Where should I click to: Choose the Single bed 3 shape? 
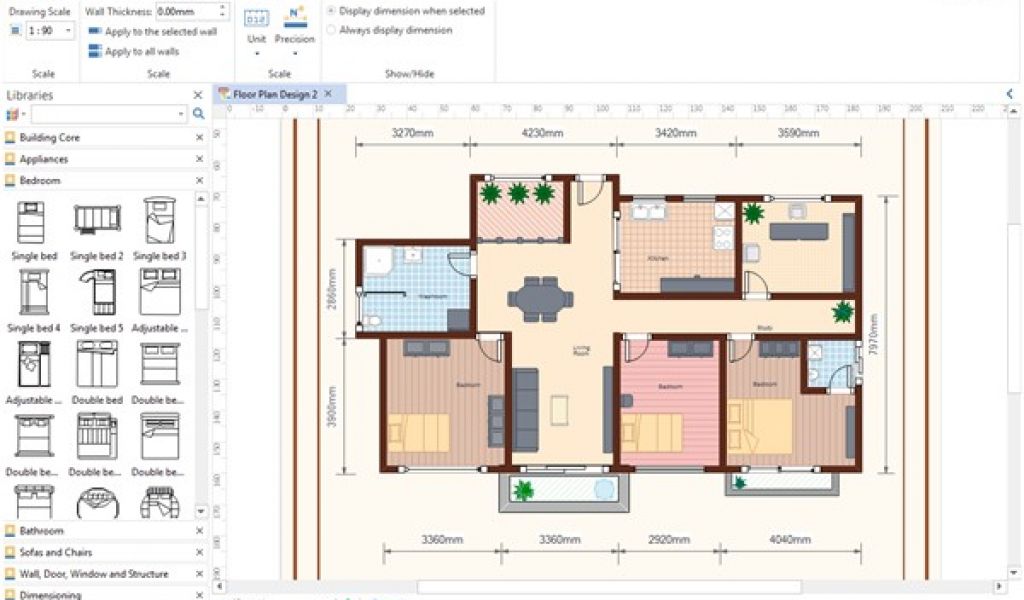coord(160,222)
